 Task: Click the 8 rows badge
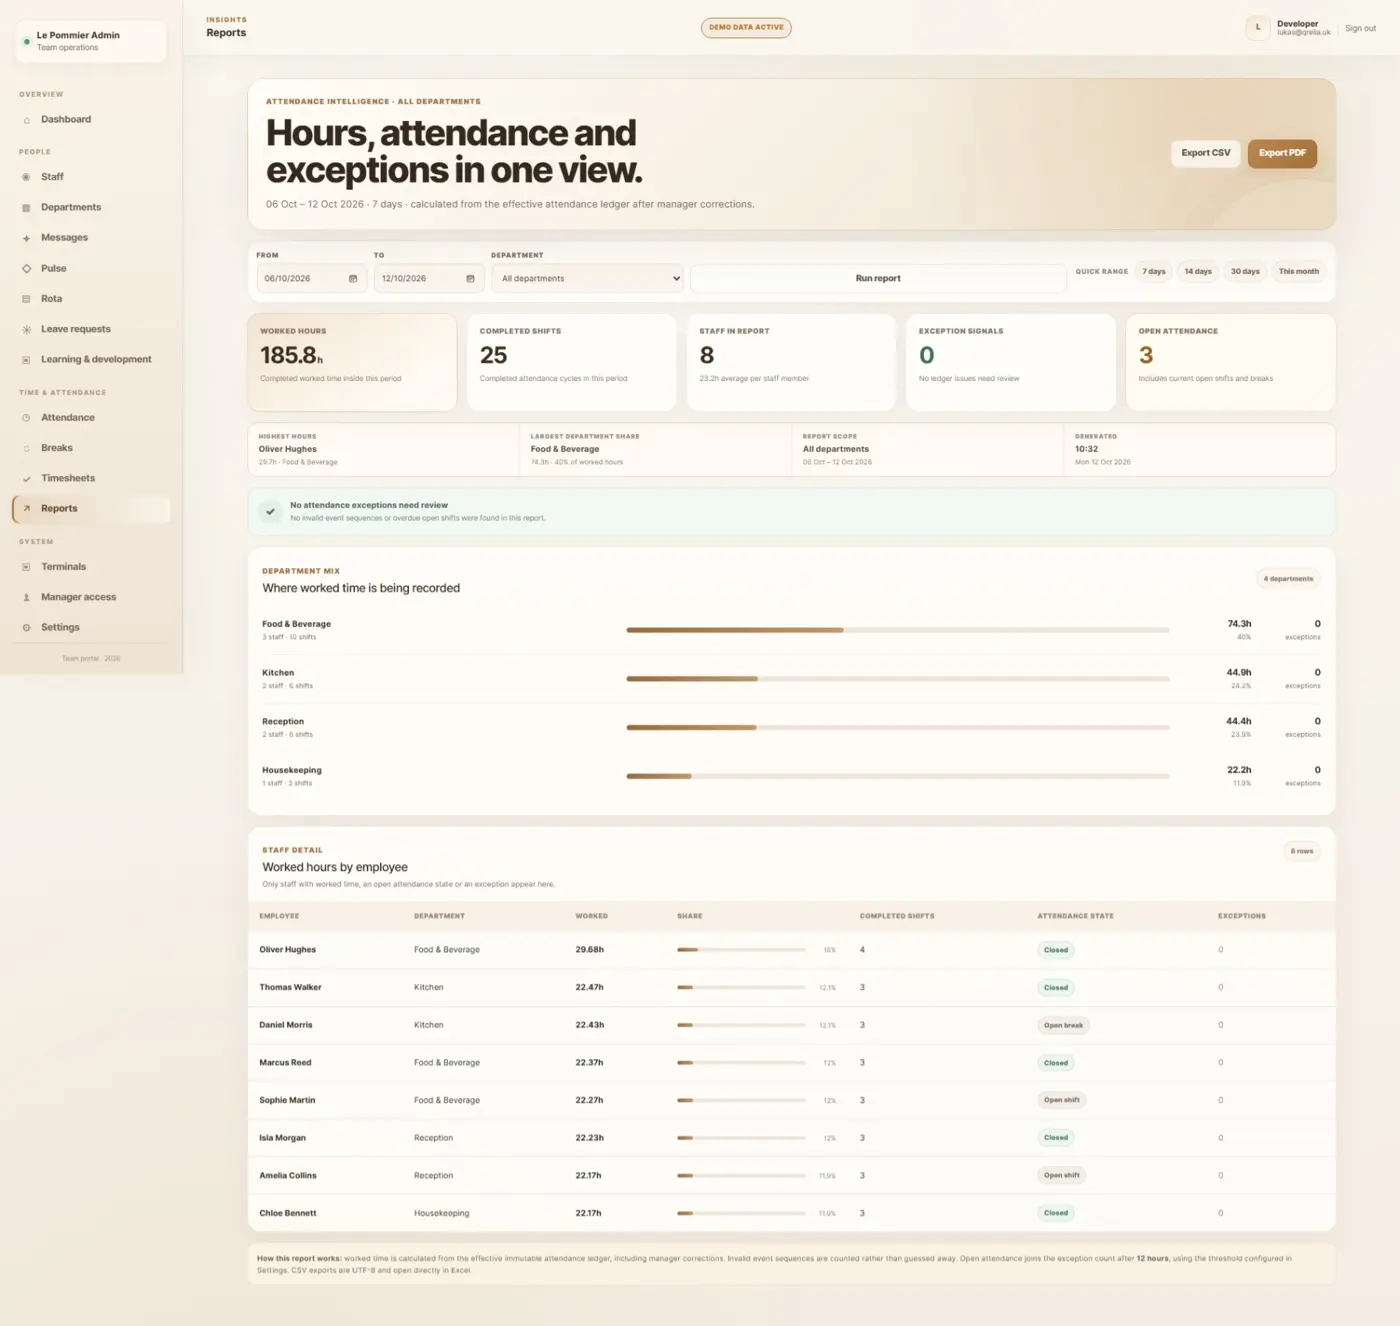coord(1302,852)
